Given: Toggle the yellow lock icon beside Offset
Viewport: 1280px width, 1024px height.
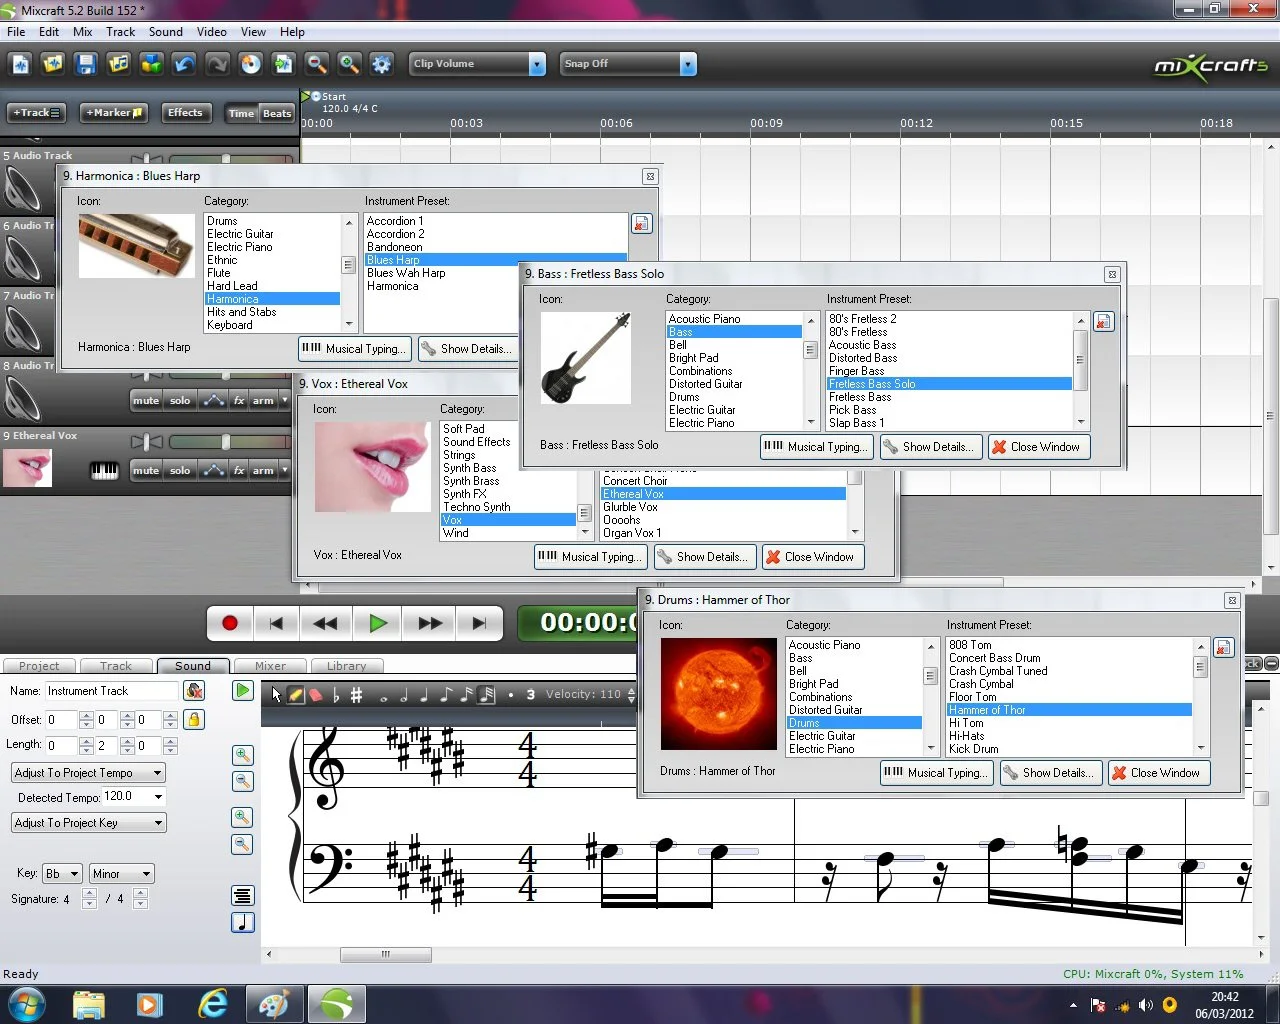Looking at the screenshot, I should pyautogui.click(x=194, y=719).
